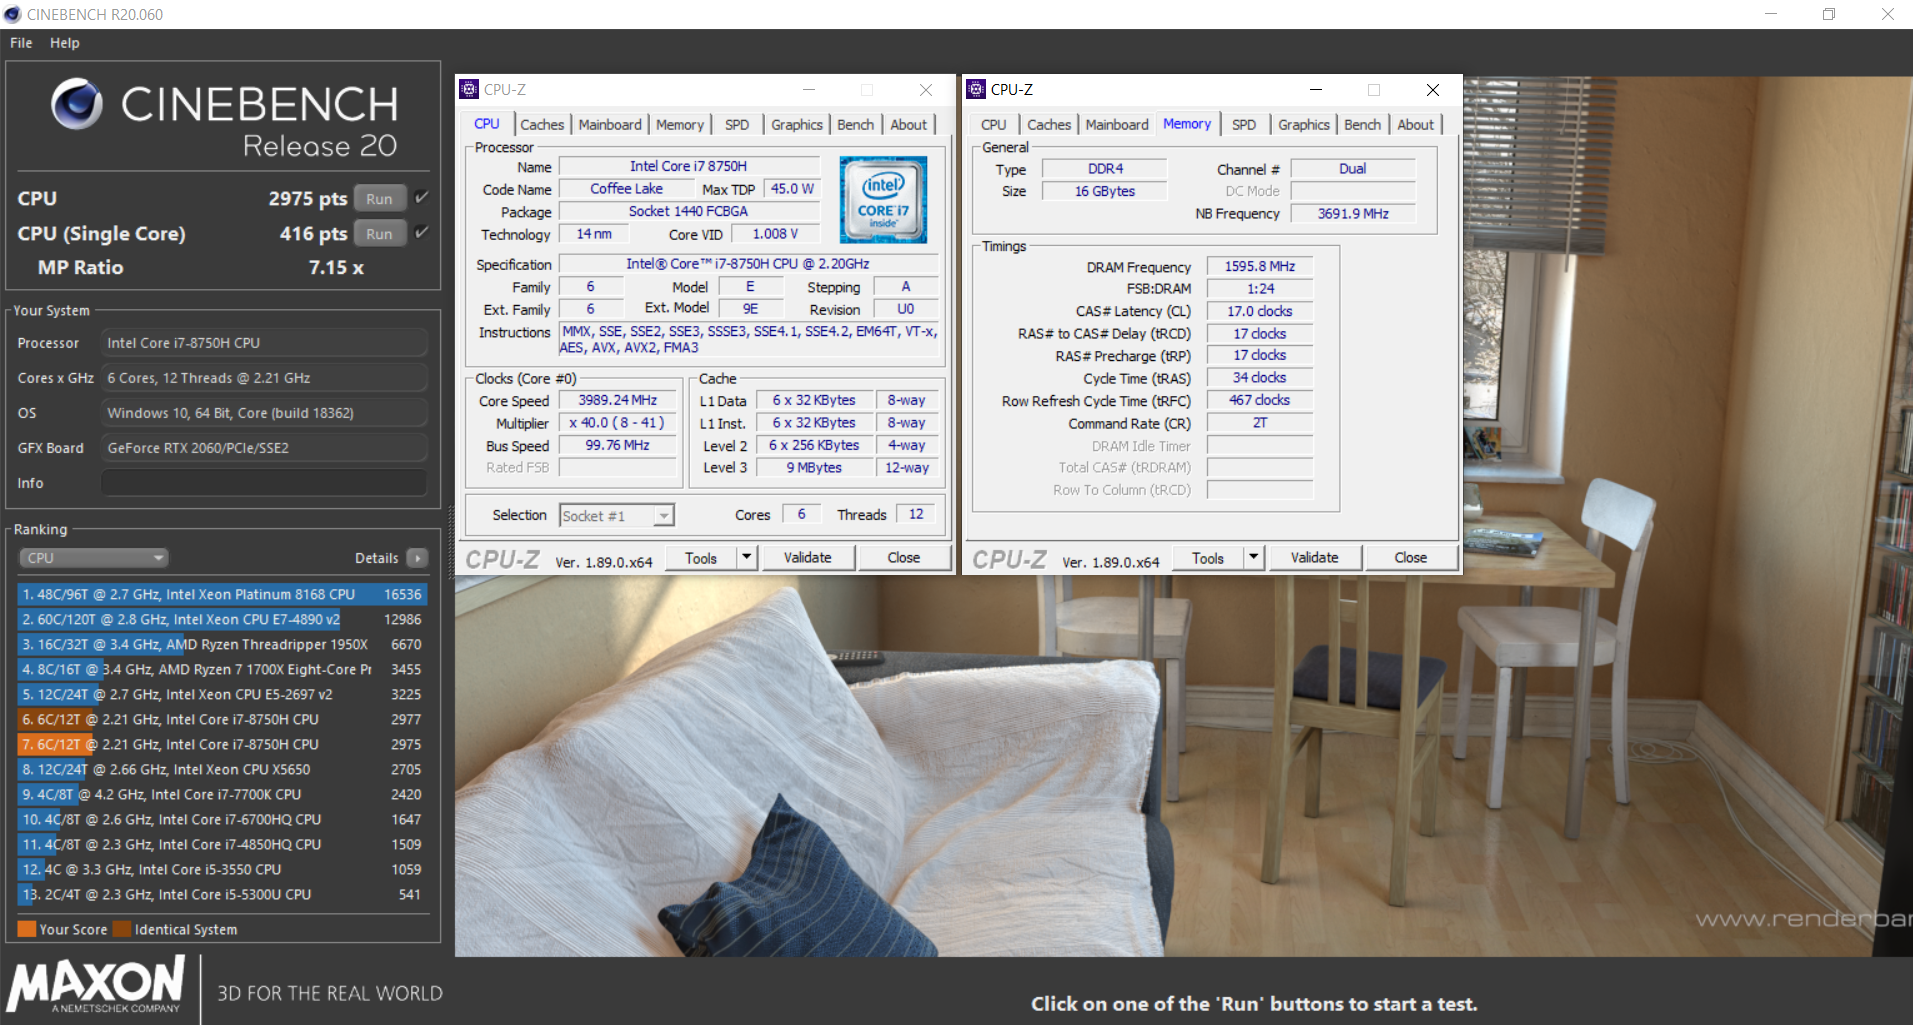Click Tools button in right CPU-Z

click(1207, 557)
